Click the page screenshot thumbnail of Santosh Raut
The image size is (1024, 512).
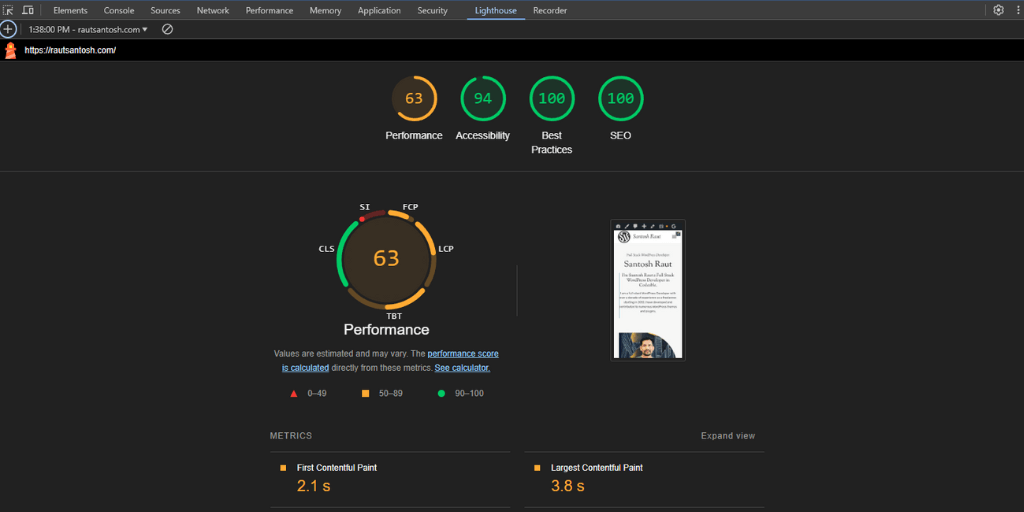click(x=648, y=290)
